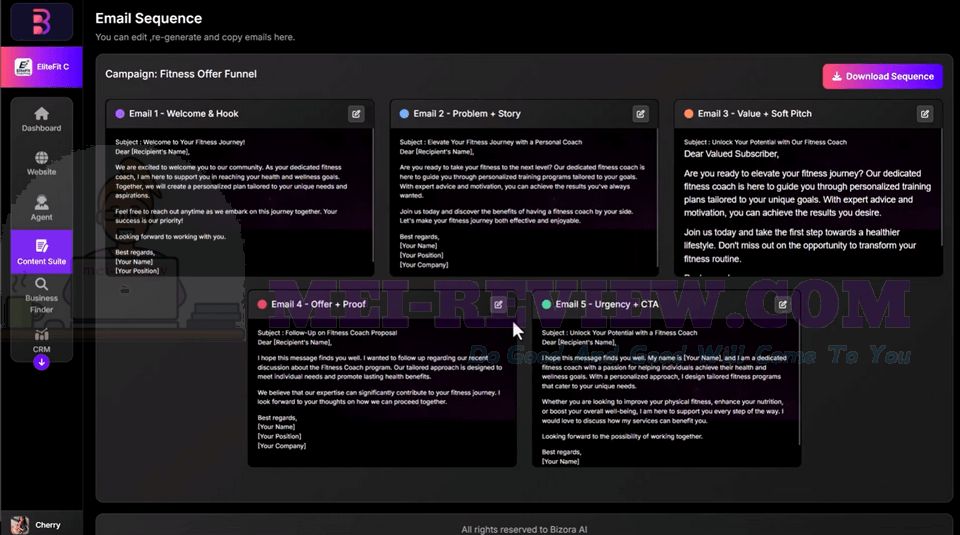
Task: Click the Email 5 - Urgency + CTA title
Action: pos(607,304)
